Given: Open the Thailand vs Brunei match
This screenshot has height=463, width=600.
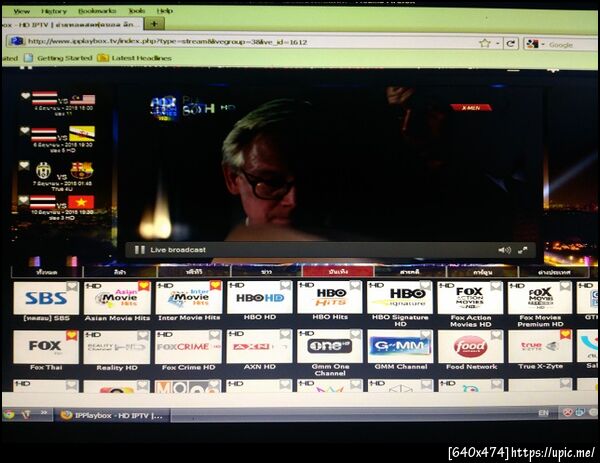Looking at the screenshot, I should pos(63,139).
